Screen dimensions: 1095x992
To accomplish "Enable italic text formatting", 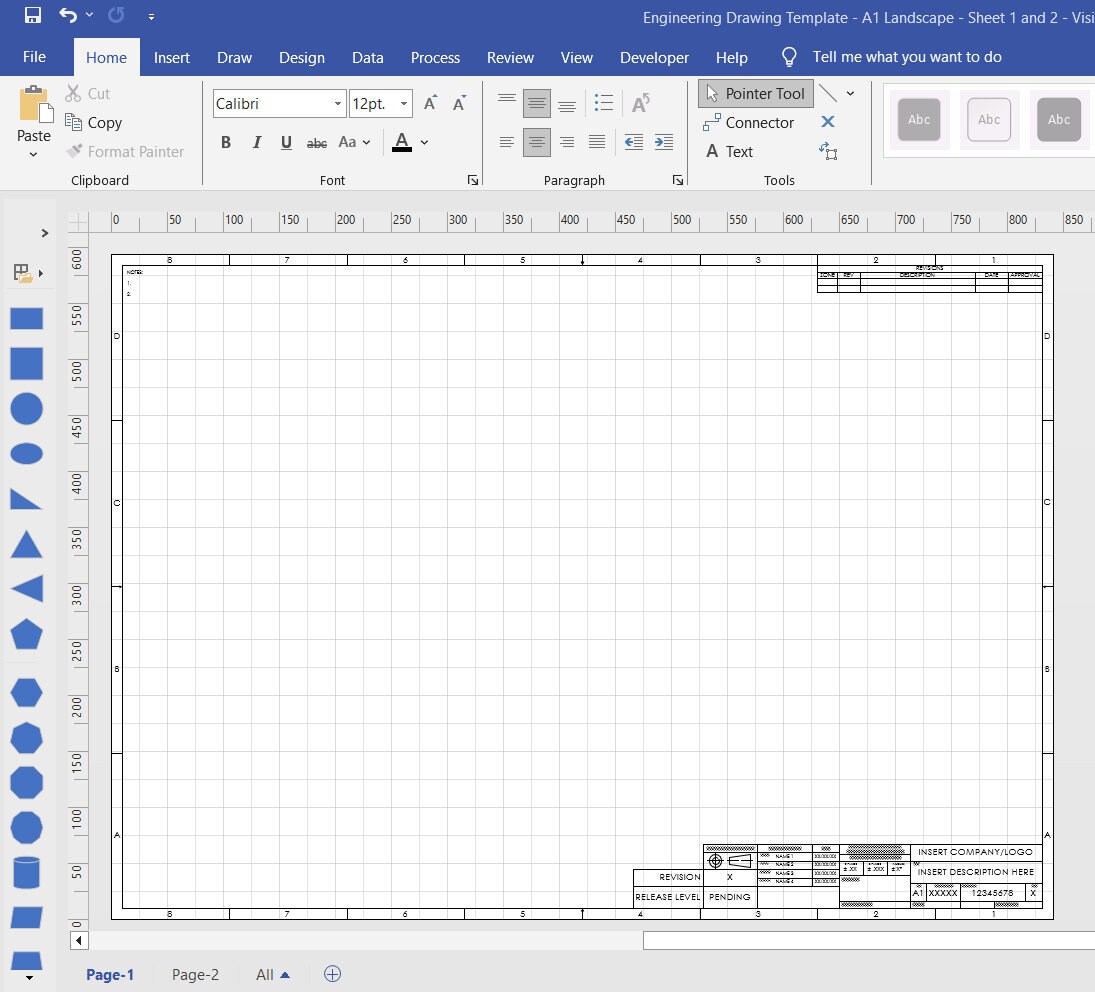I will click(x=256, y=142).
